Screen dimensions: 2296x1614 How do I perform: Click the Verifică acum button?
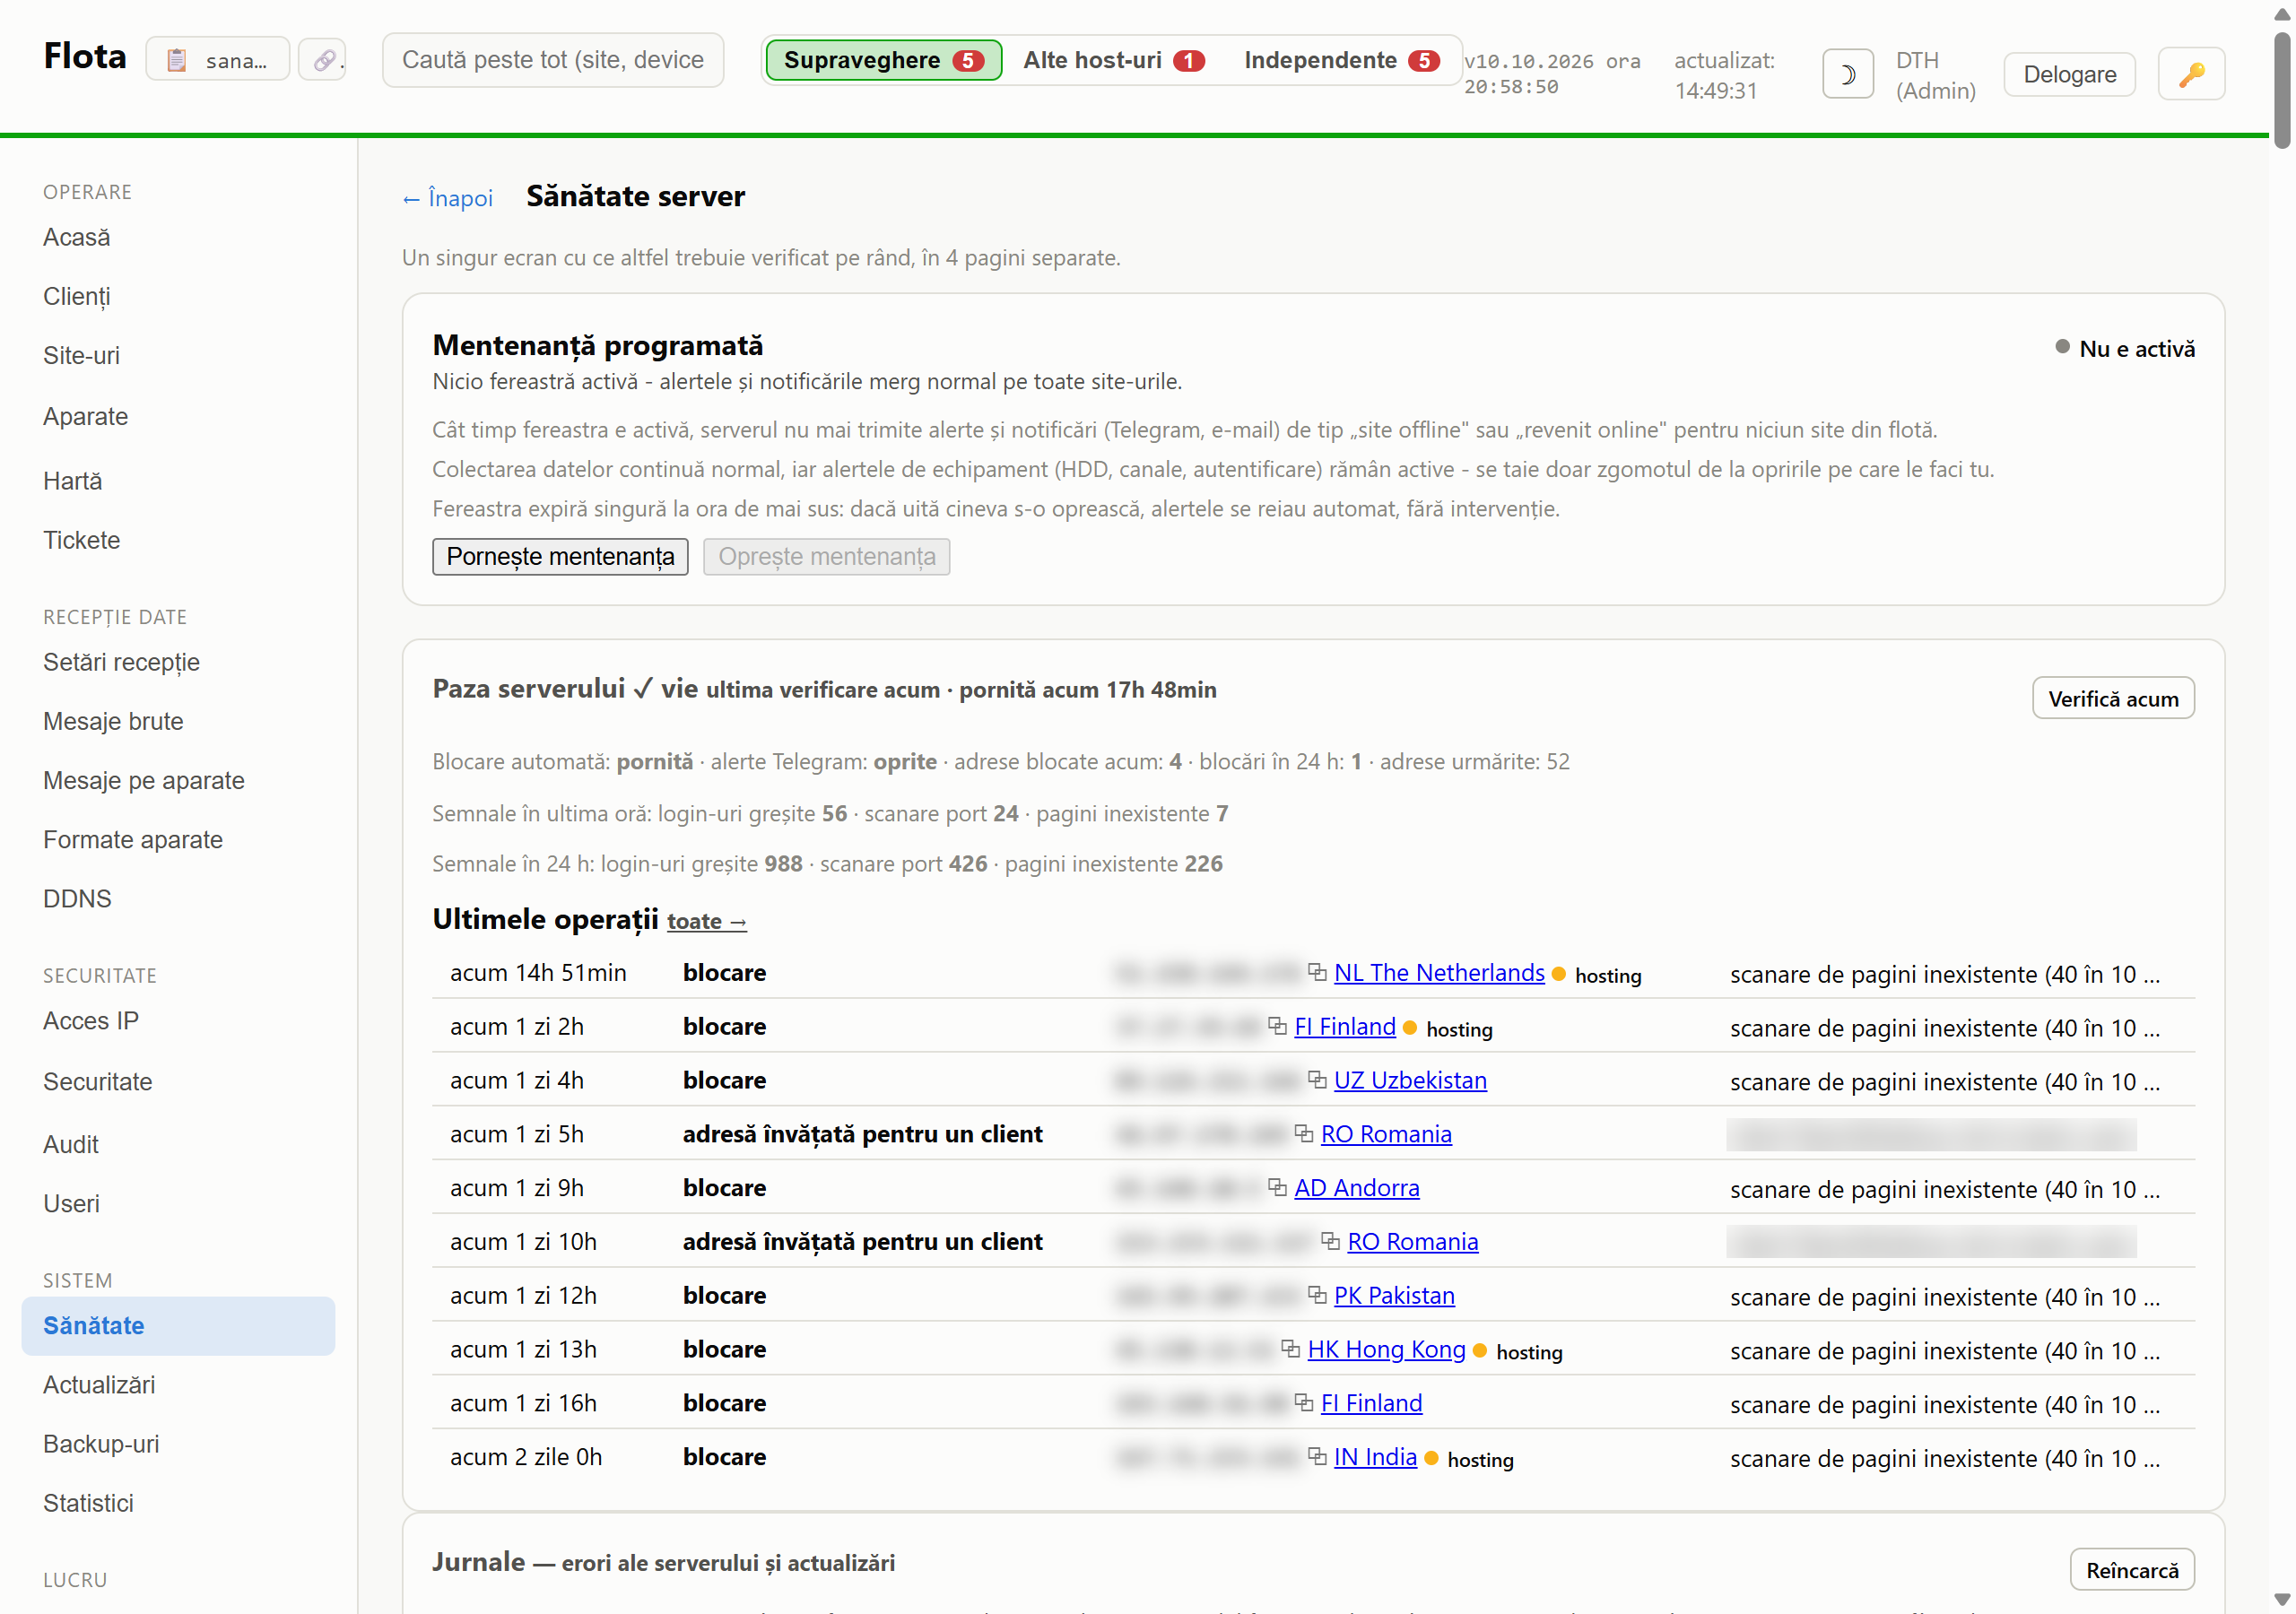click(x=2112, y=698)
